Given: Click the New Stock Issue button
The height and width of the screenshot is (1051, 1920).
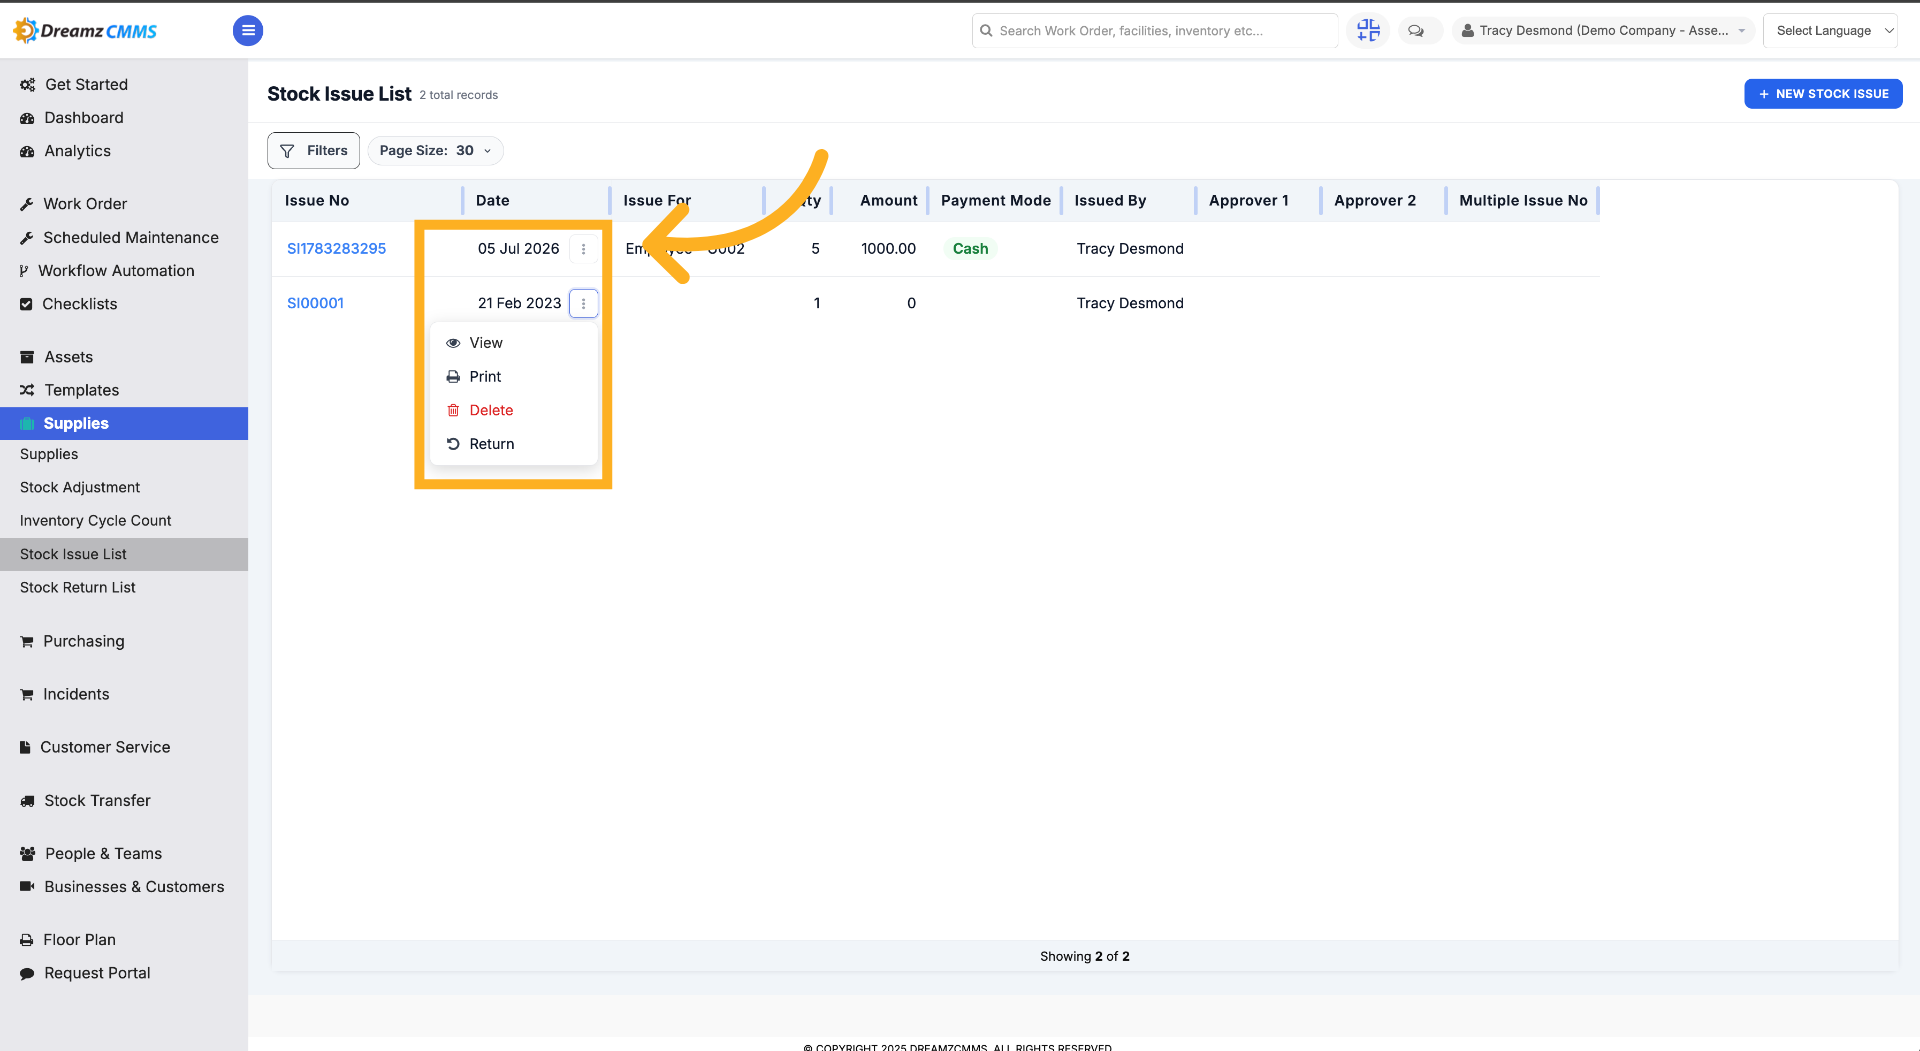Looking at the screenshot, I should (x=1823, y=94).
